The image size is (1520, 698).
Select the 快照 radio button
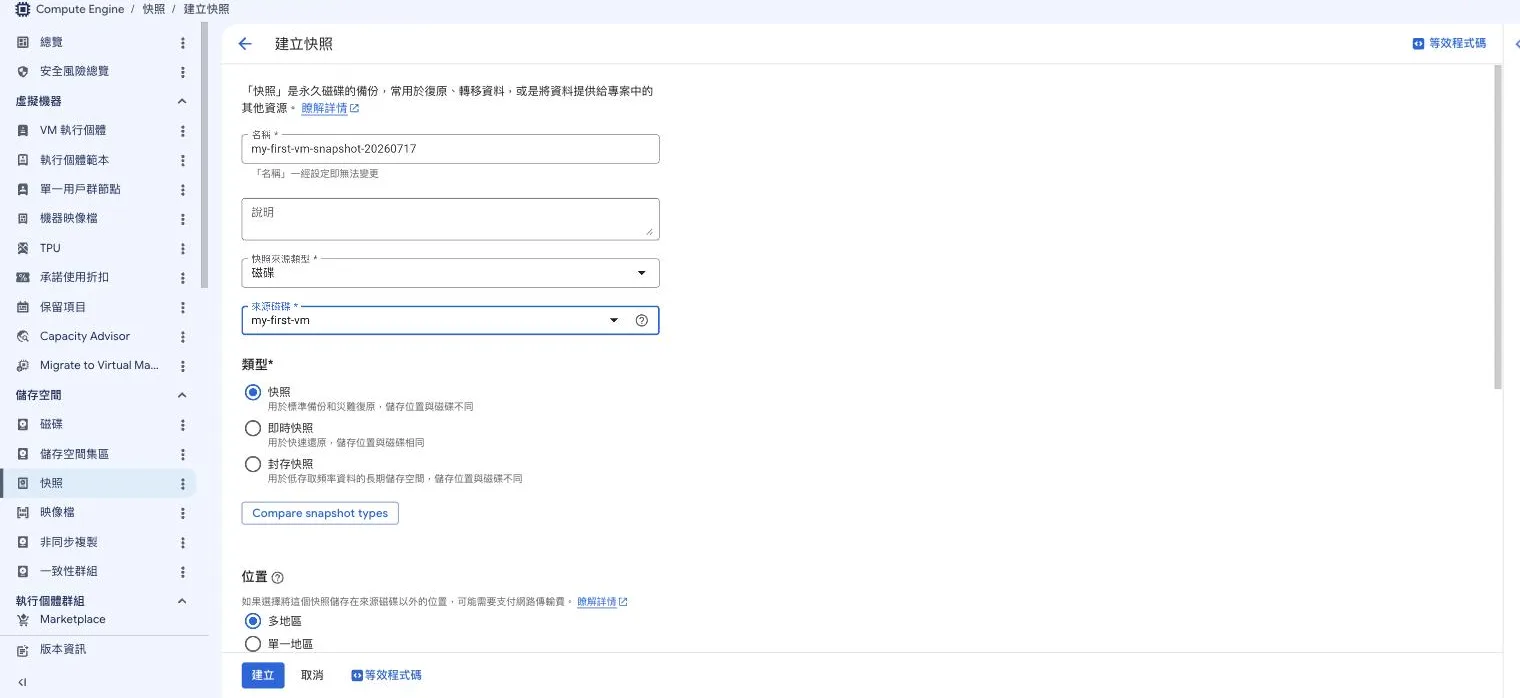tap(253, 392)
